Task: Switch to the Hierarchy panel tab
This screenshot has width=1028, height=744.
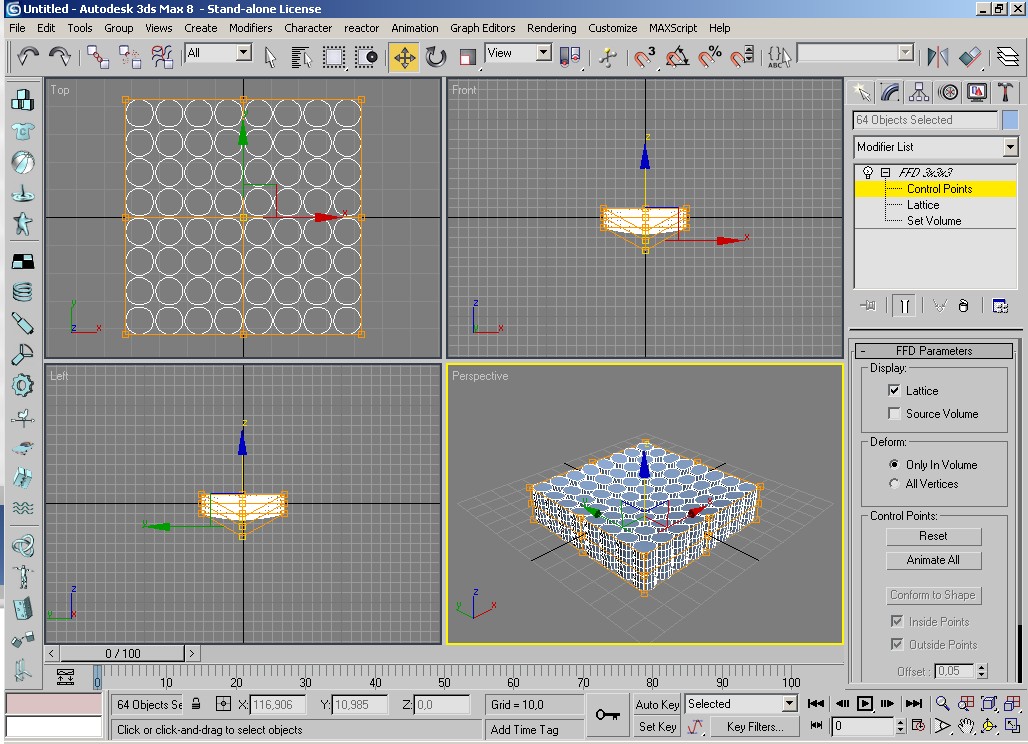Action: tap(919, 92)
